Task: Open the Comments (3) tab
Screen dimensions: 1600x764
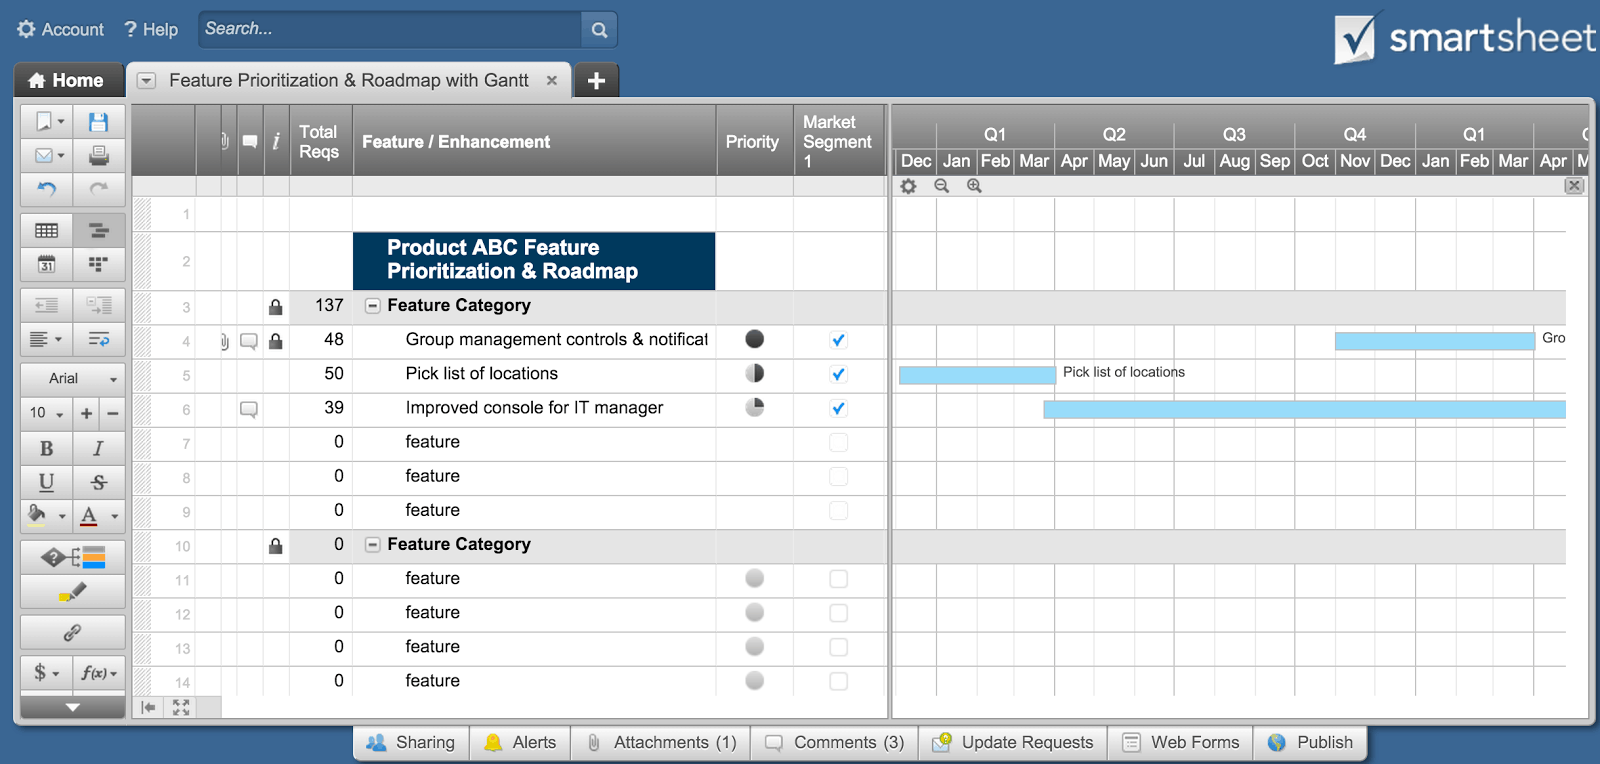Action: pyautogui.click(x=835, y=742)
